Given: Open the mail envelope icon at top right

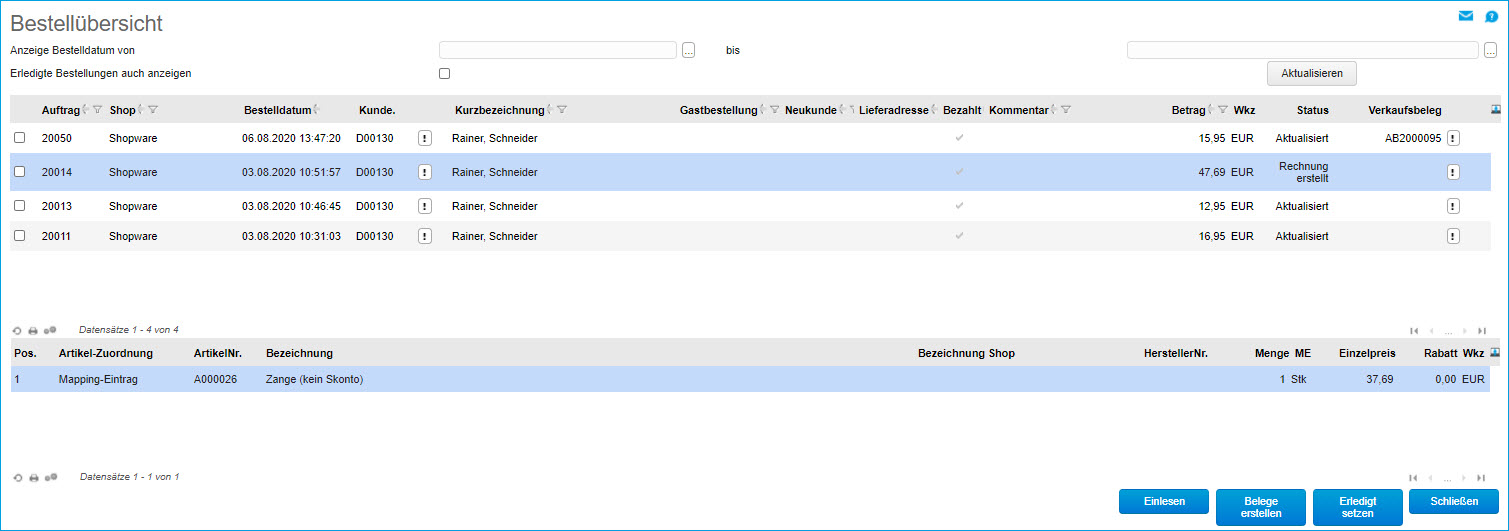Looking at the screenshot, I should (x=1466, y=16).
